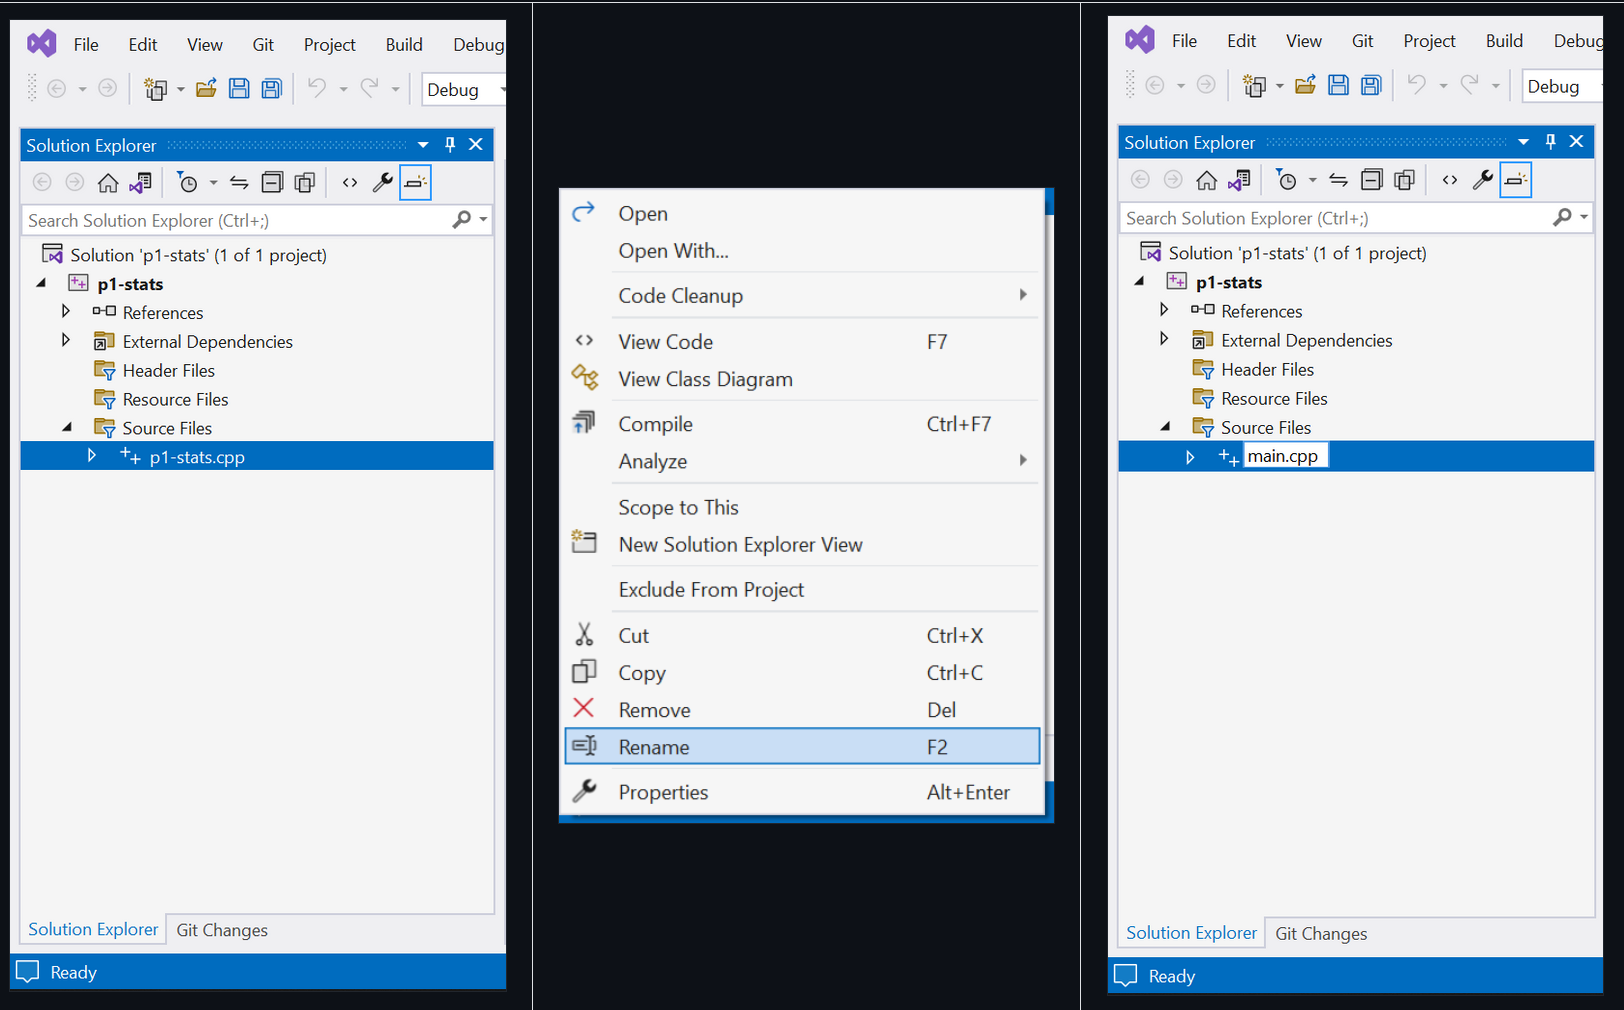The height and width of the screenshot is (1010, 1624).
Task: Click the Properties wrench icon in context menu
Action: click(x=584, y=791)
